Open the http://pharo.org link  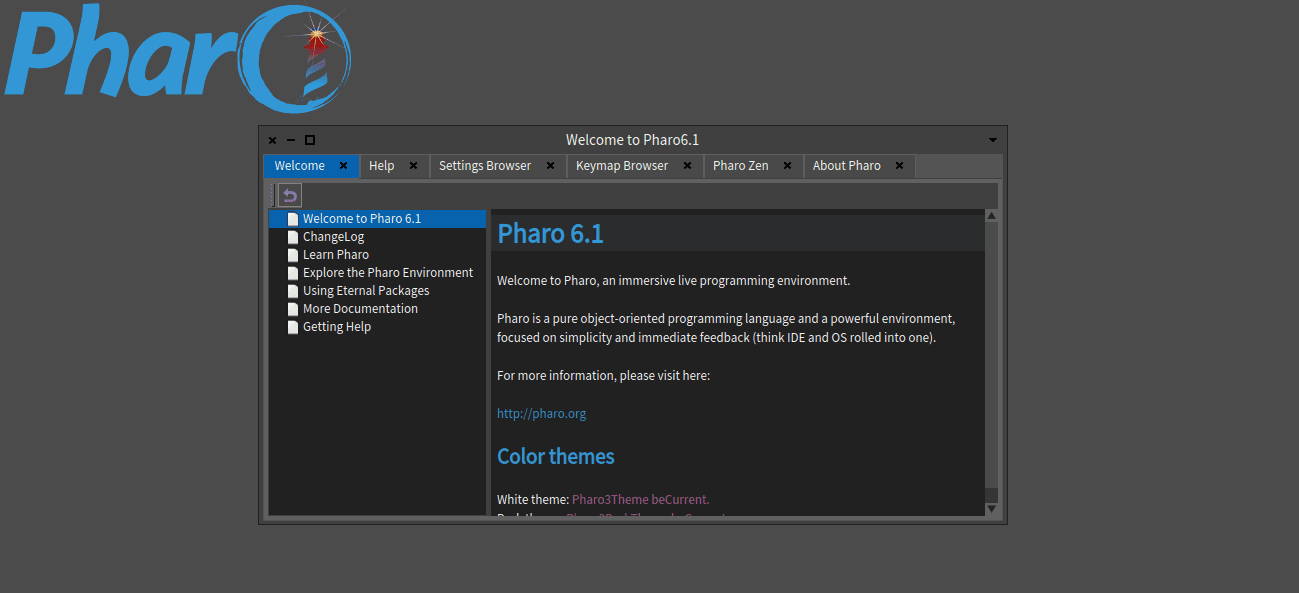point(541,412)
